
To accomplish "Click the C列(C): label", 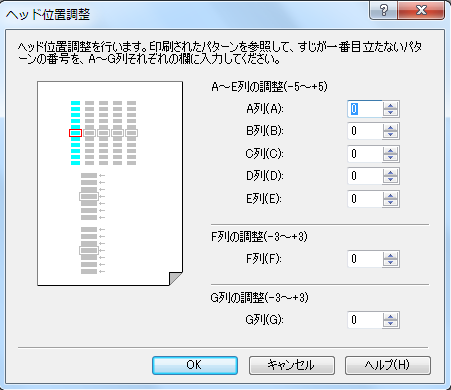I will click(265, 154).
